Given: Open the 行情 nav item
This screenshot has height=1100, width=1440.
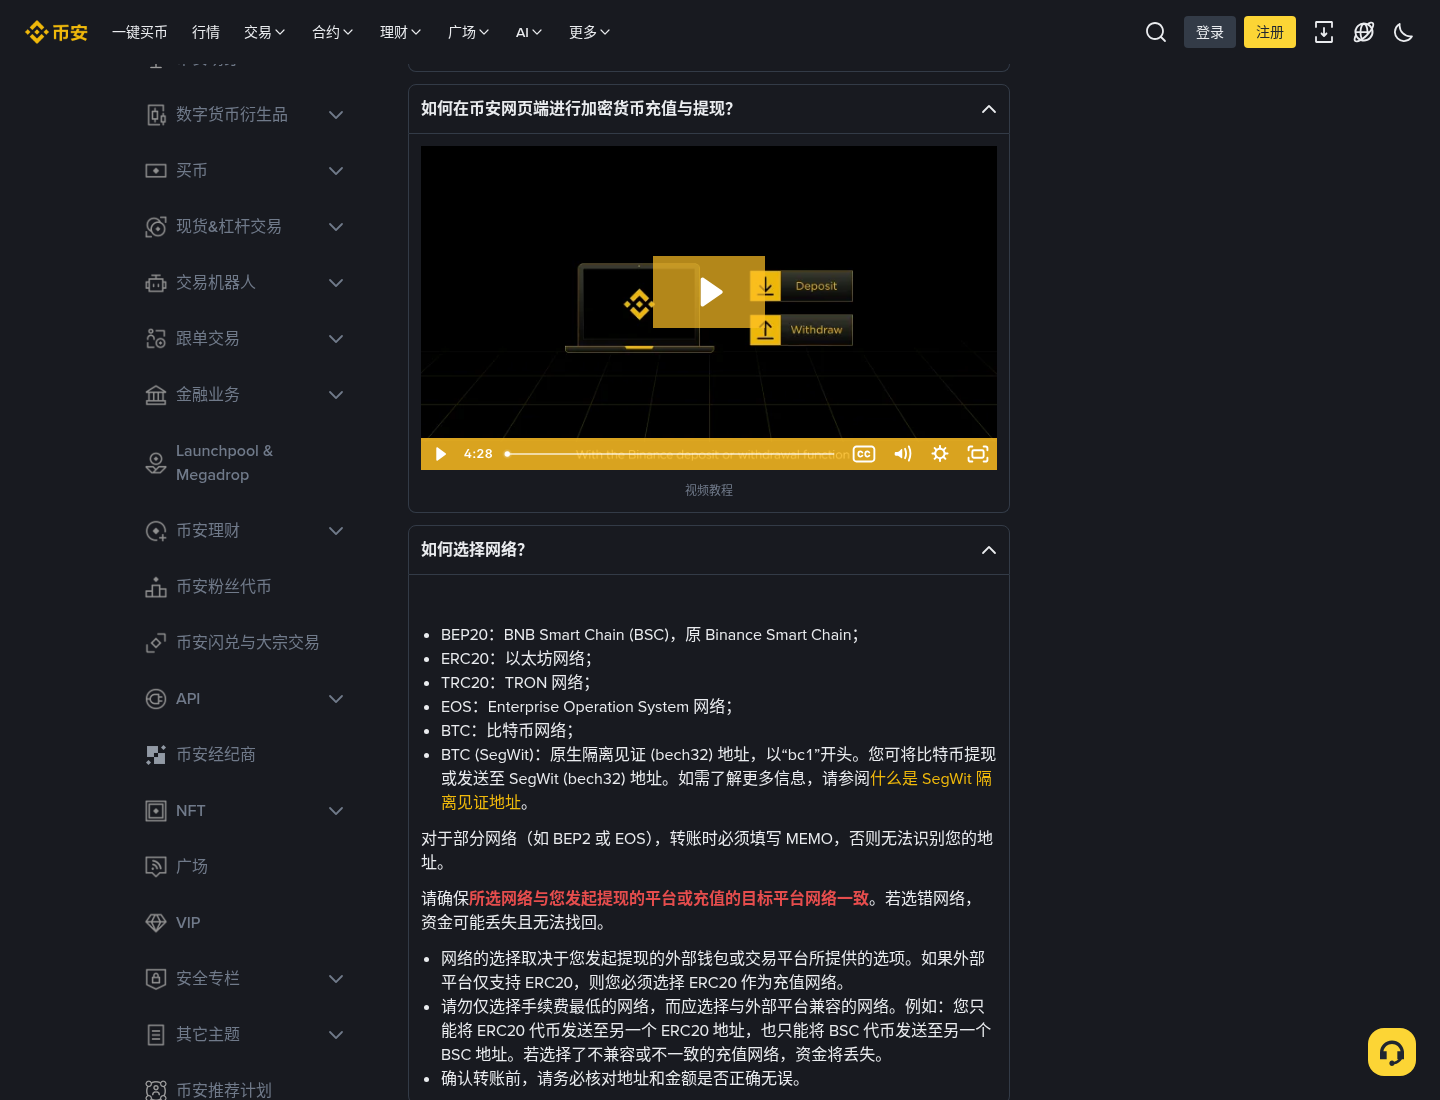Looking at the screenshot, I should click(x=206, y=32).
